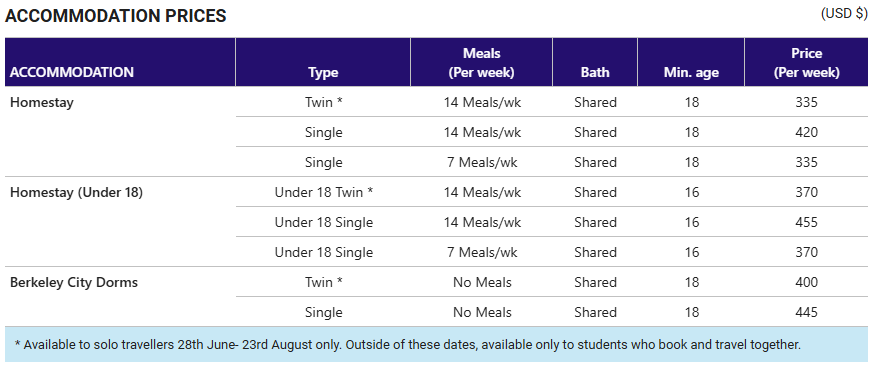Screen dimensions: 873x370
Task: Select No Meals in the Dorms Twin row
Action: (482, 283)
